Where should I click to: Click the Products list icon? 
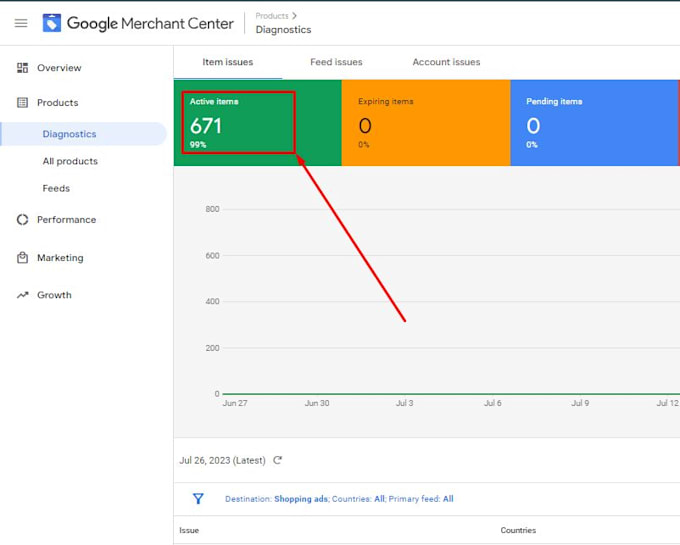pos(23,103)
